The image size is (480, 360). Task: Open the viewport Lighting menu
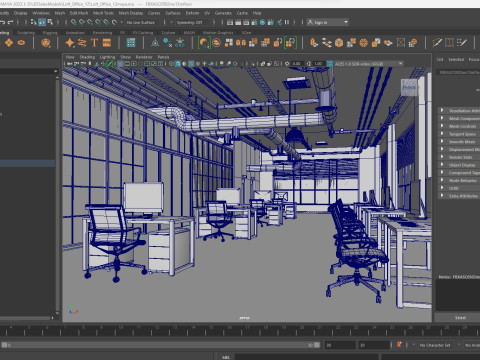click(x=107, y=57)
